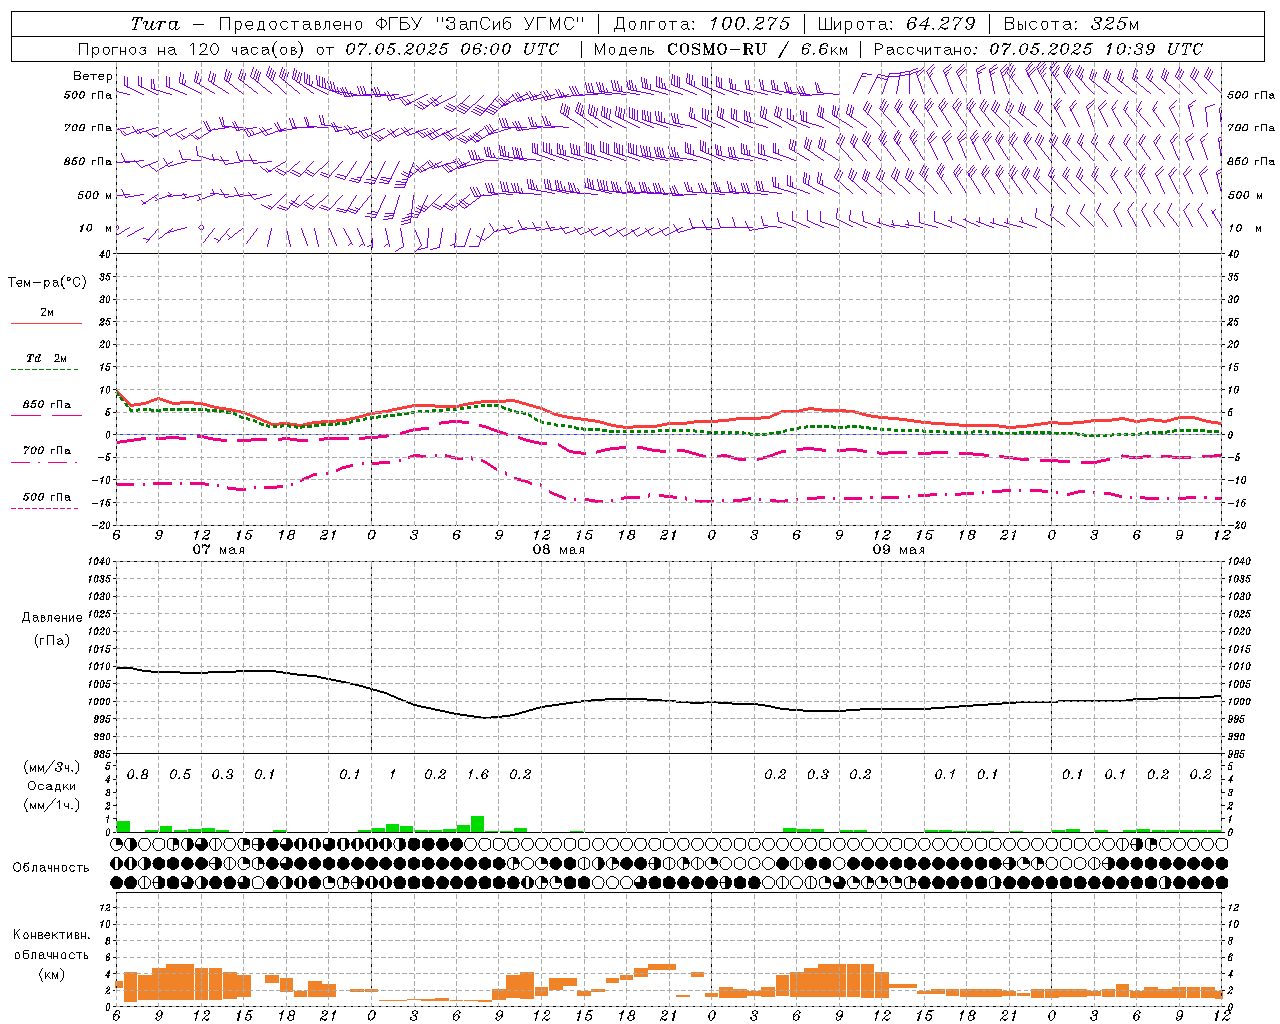This screenshot has height=1024, width=1280.
Task: Click the precipitation value "0.8"
Action: pyautogui.click(x=138, y=775)
